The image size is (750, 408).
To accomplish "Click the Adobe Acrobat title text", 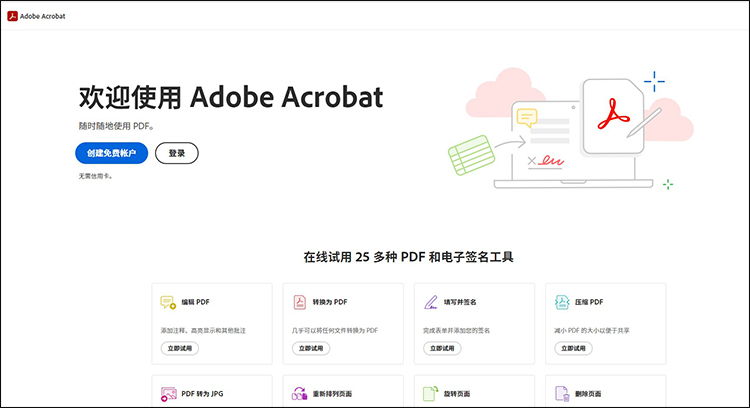I will coord(43,16).
